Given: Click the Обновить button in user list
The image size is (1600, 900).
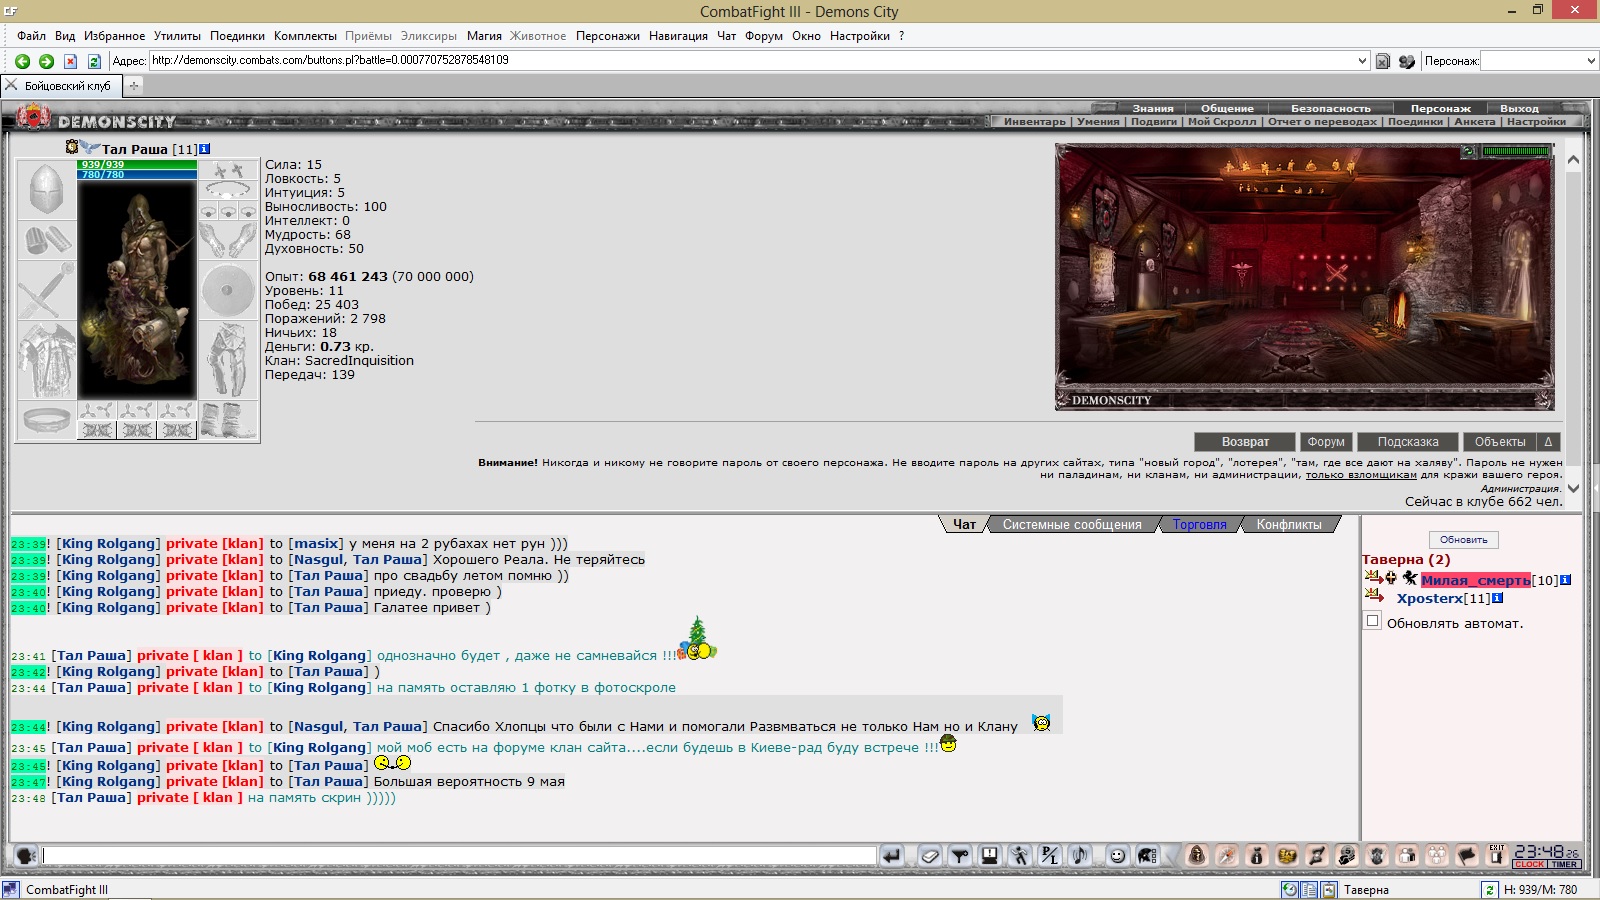Looking at the screenshot, I should (1463, 540).
